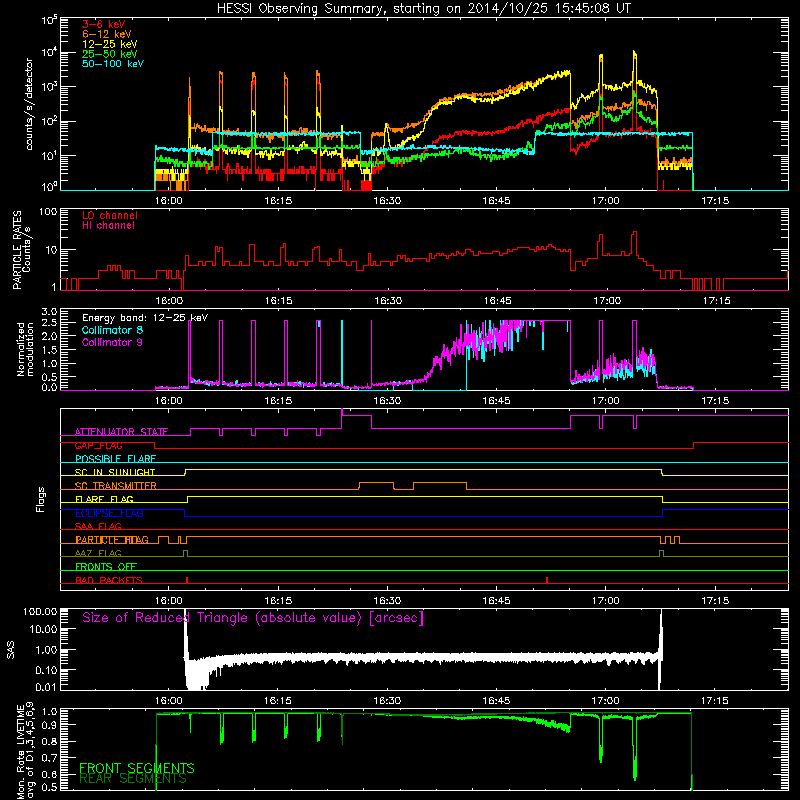Select the Collimator 8 legend entry

pos(112,330)
